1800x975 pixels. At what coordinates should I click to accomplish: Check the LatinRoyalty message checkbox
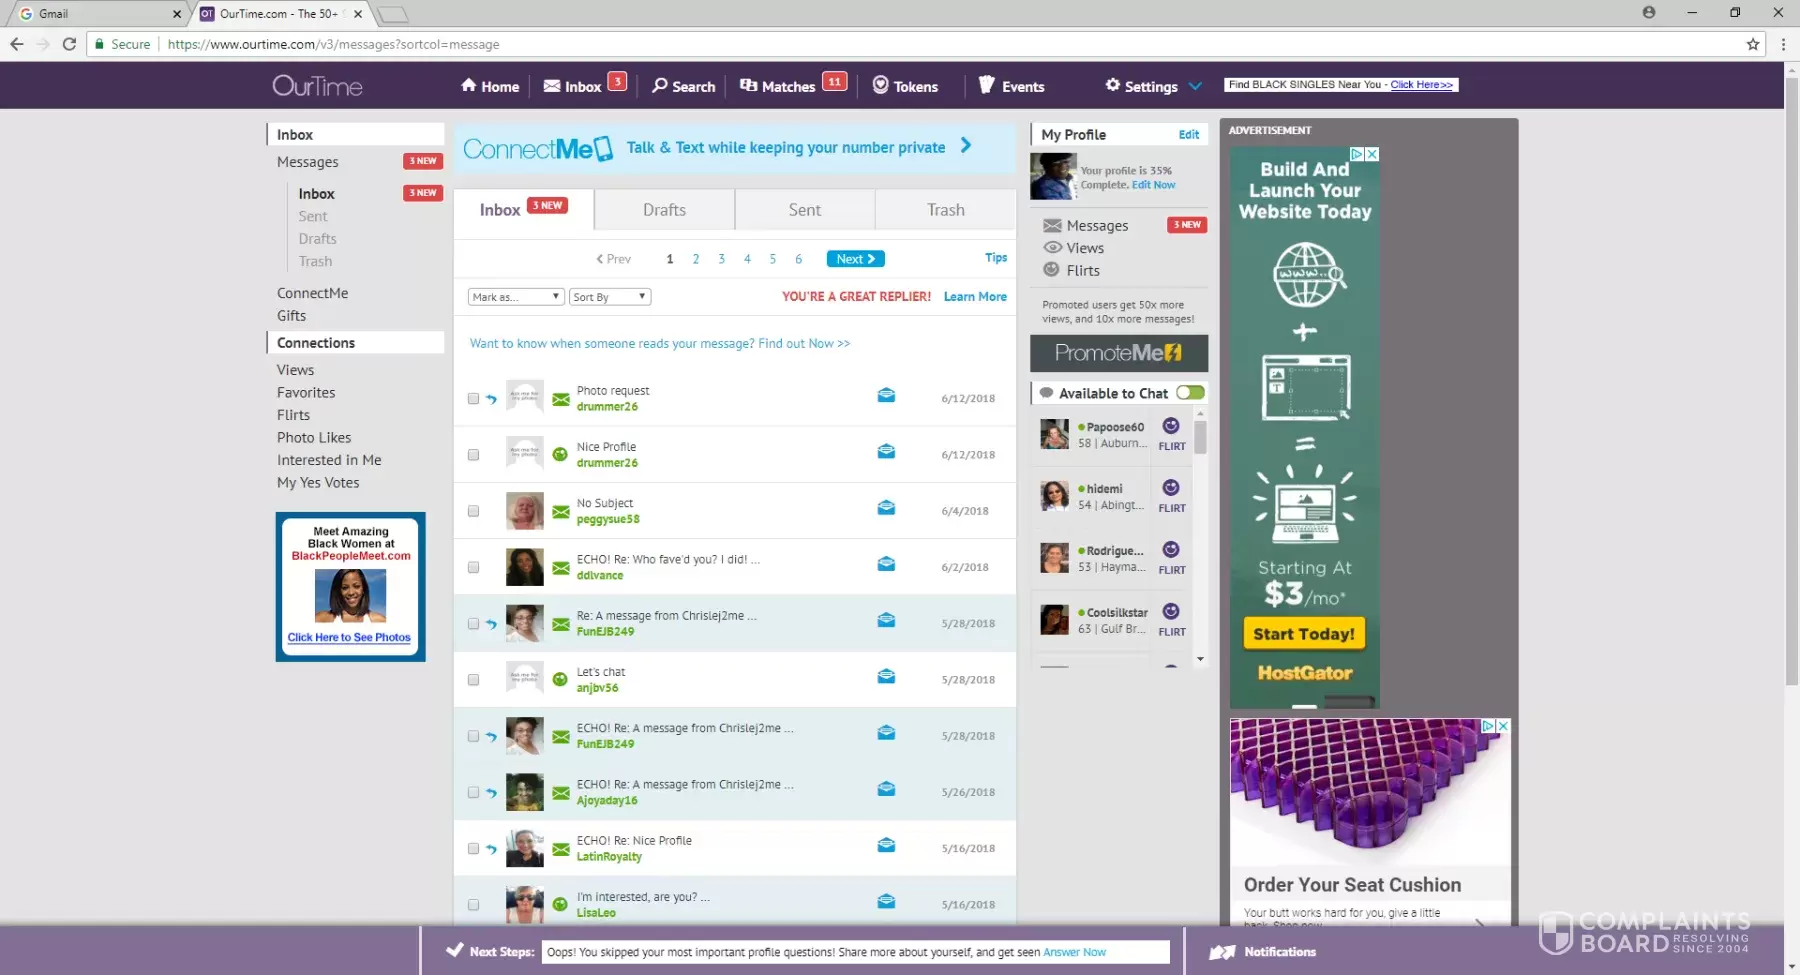click(474, 849)
